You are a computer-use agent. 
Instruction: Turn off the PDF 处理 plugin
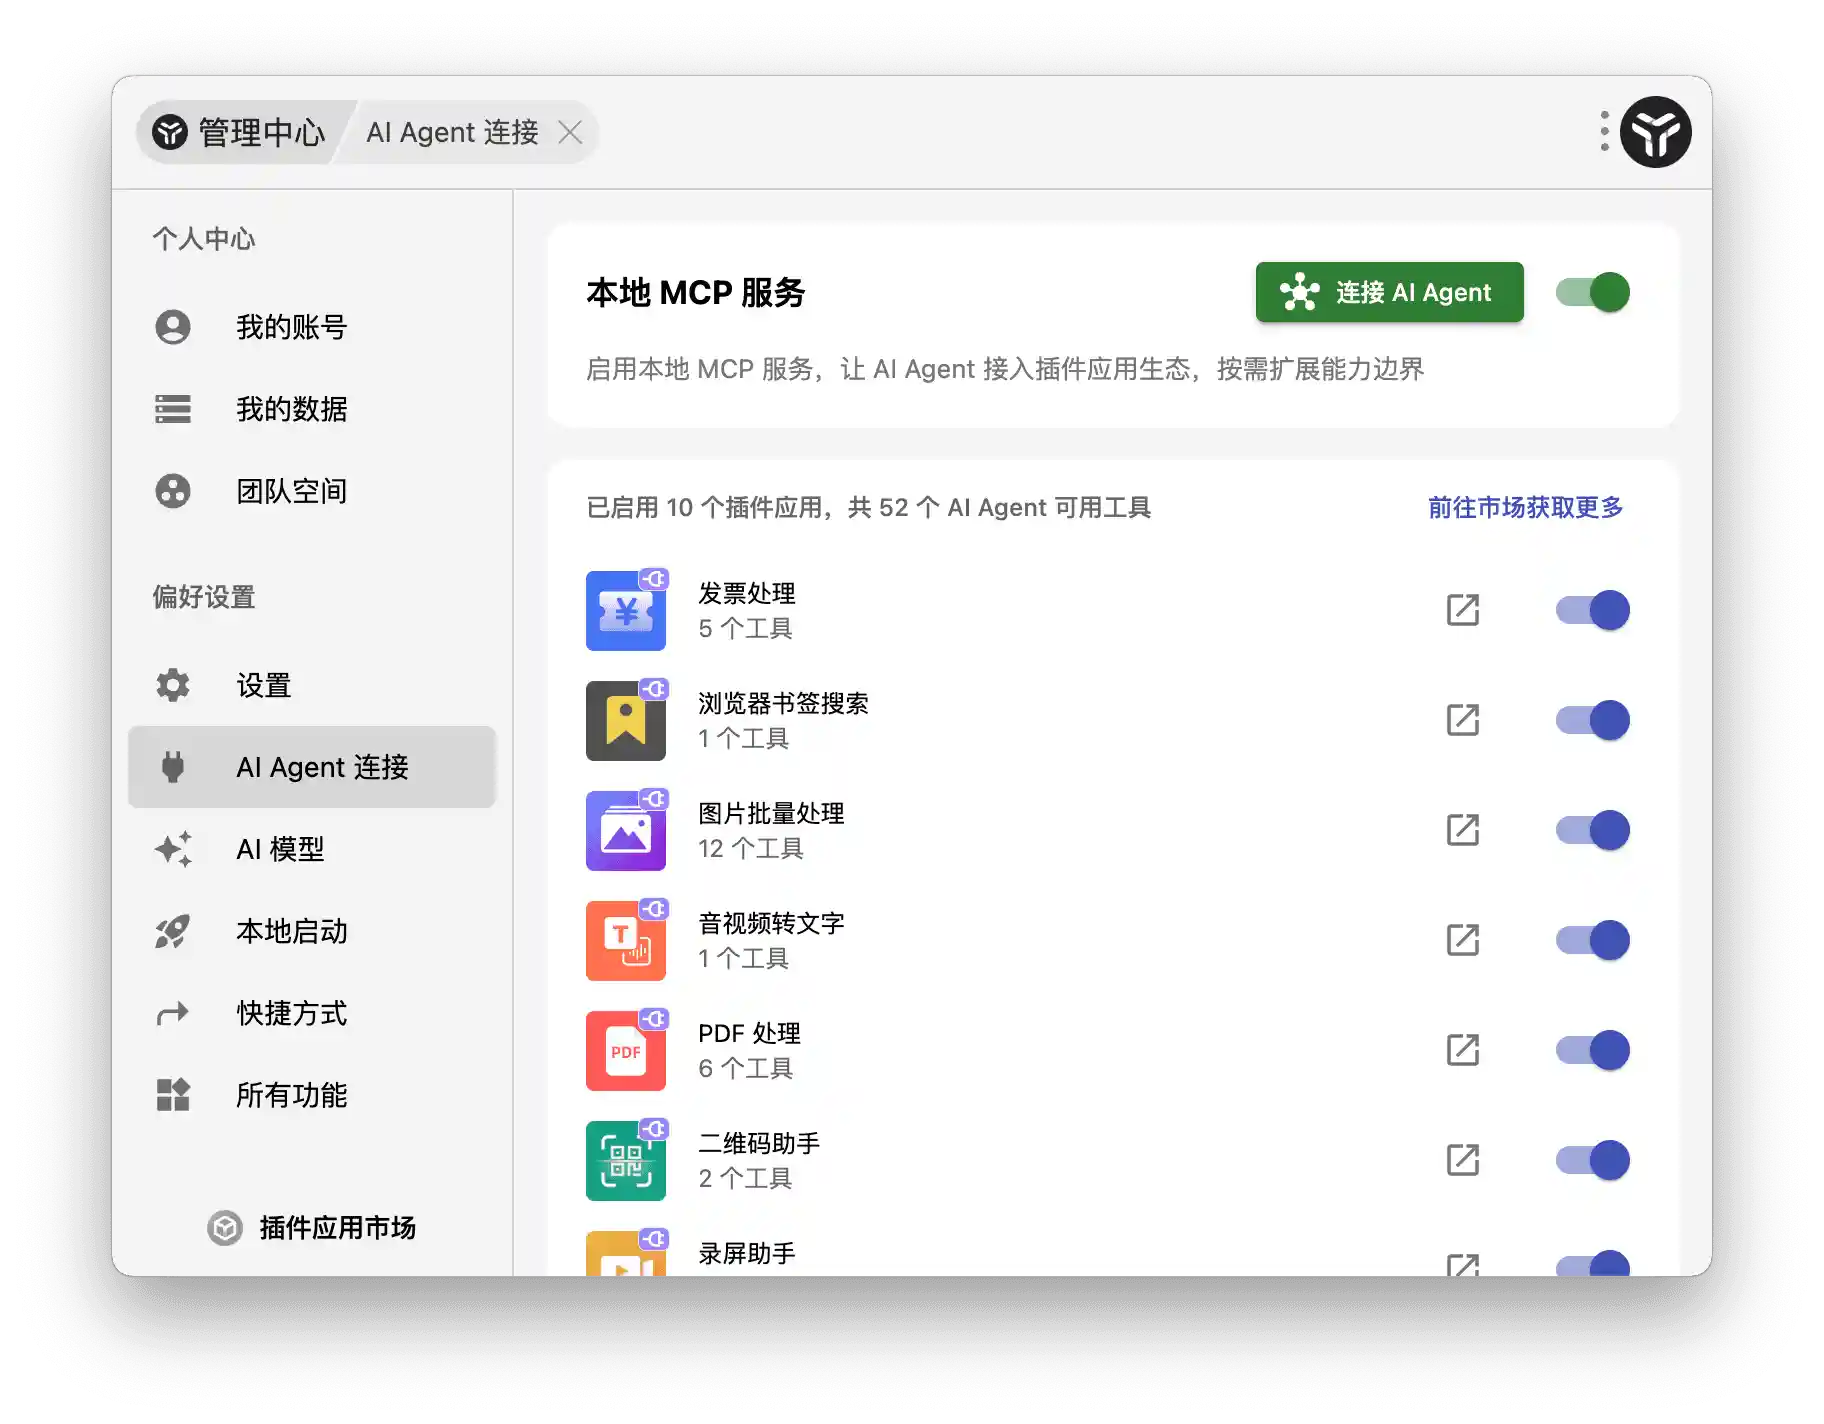tap(1591, 1050)
